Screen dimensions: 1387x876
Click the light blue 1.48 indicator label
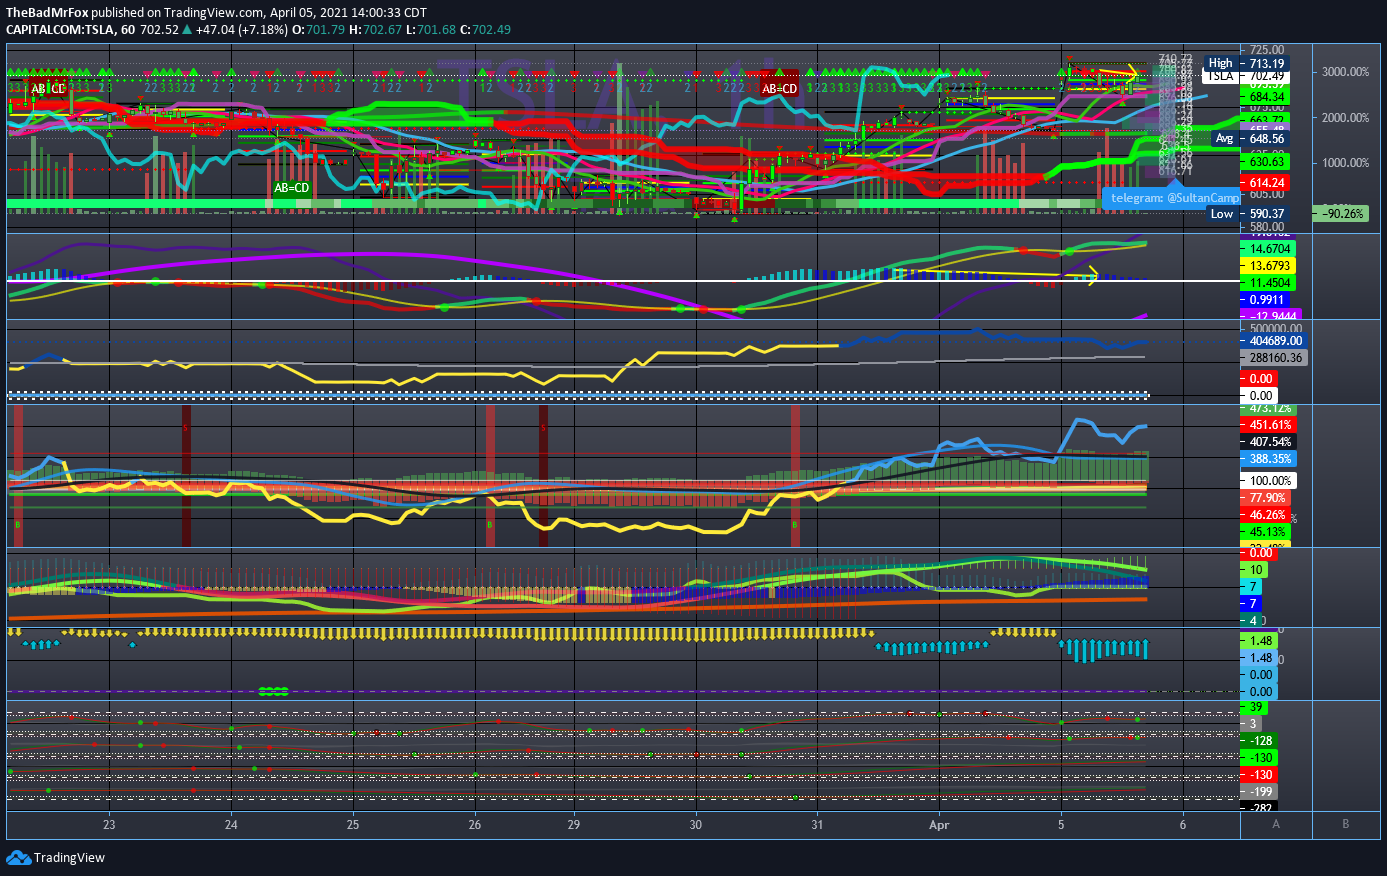pos(1261,658)
